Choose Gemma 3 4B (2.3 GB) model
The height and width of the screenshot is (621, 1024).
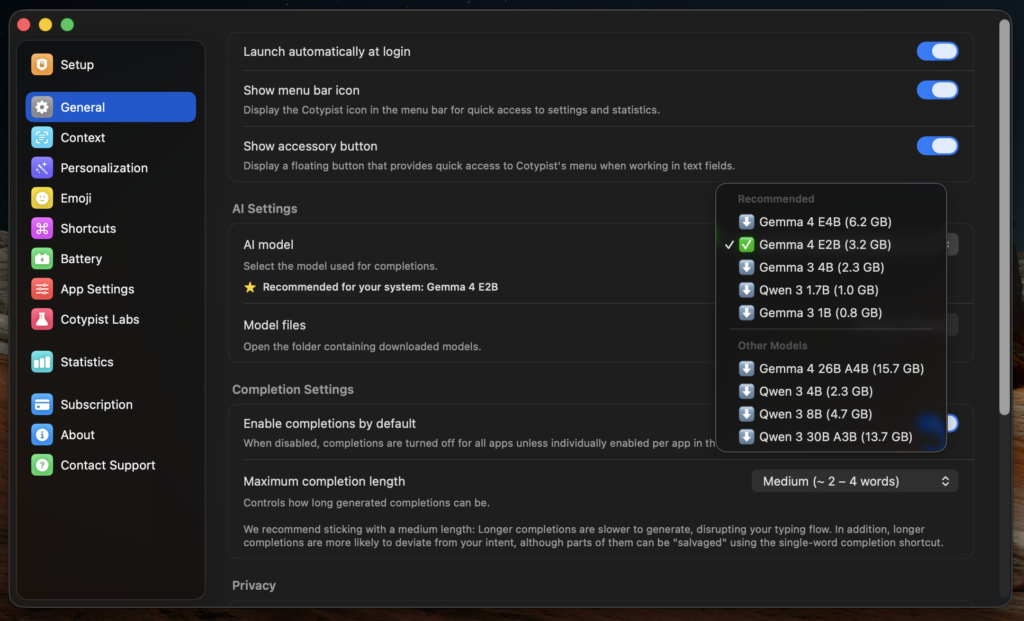831,267
